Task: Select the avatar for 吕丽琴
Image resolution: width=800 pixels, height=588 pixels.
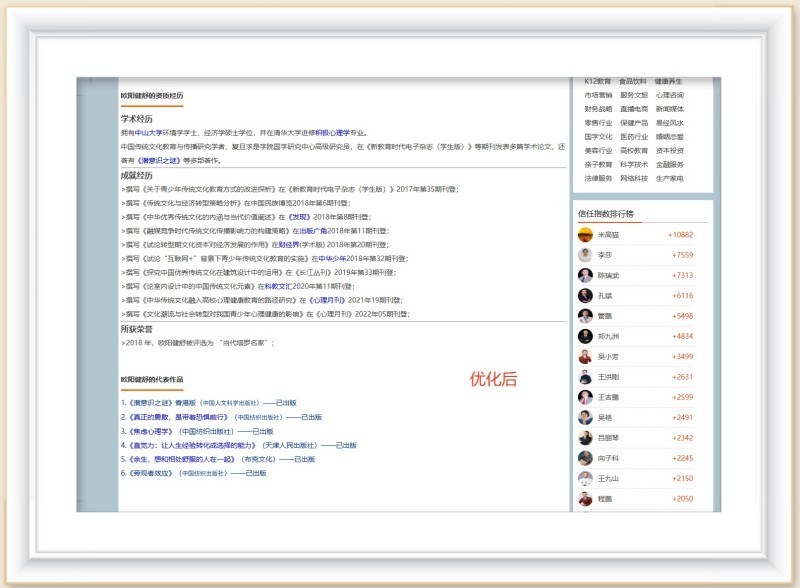Action: coord(585,438)
